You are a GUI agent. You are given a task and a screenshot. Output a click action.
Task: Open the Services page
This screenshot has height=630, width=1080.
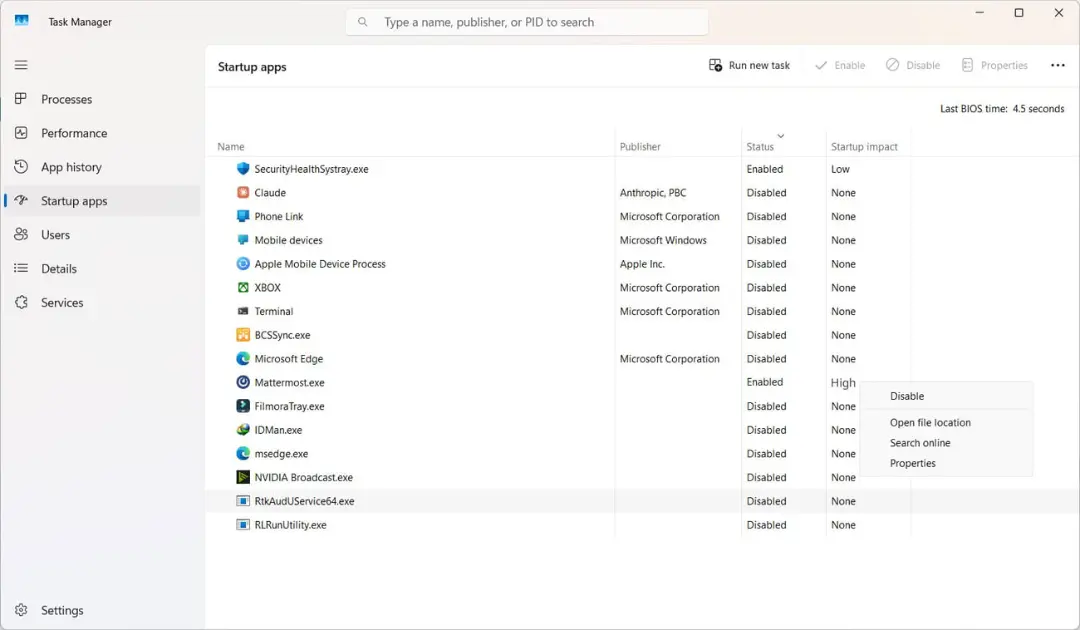click(102, 302)
